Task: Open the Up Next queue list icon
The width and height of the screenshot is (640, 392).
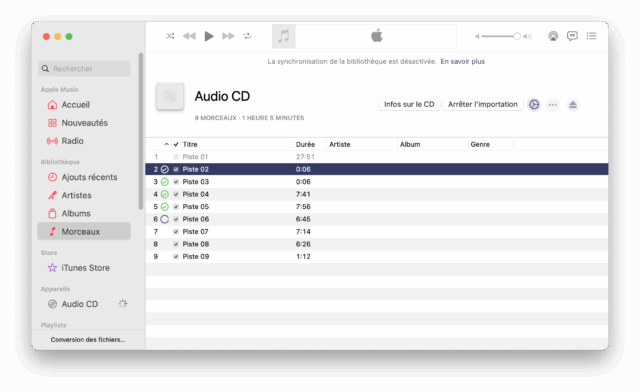Action: (x=591, y=36)
